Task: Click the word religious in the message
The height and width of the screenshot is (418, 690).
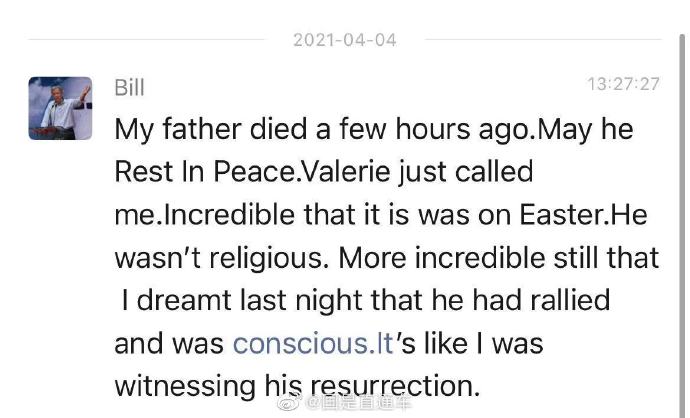Action: [265, 259]
